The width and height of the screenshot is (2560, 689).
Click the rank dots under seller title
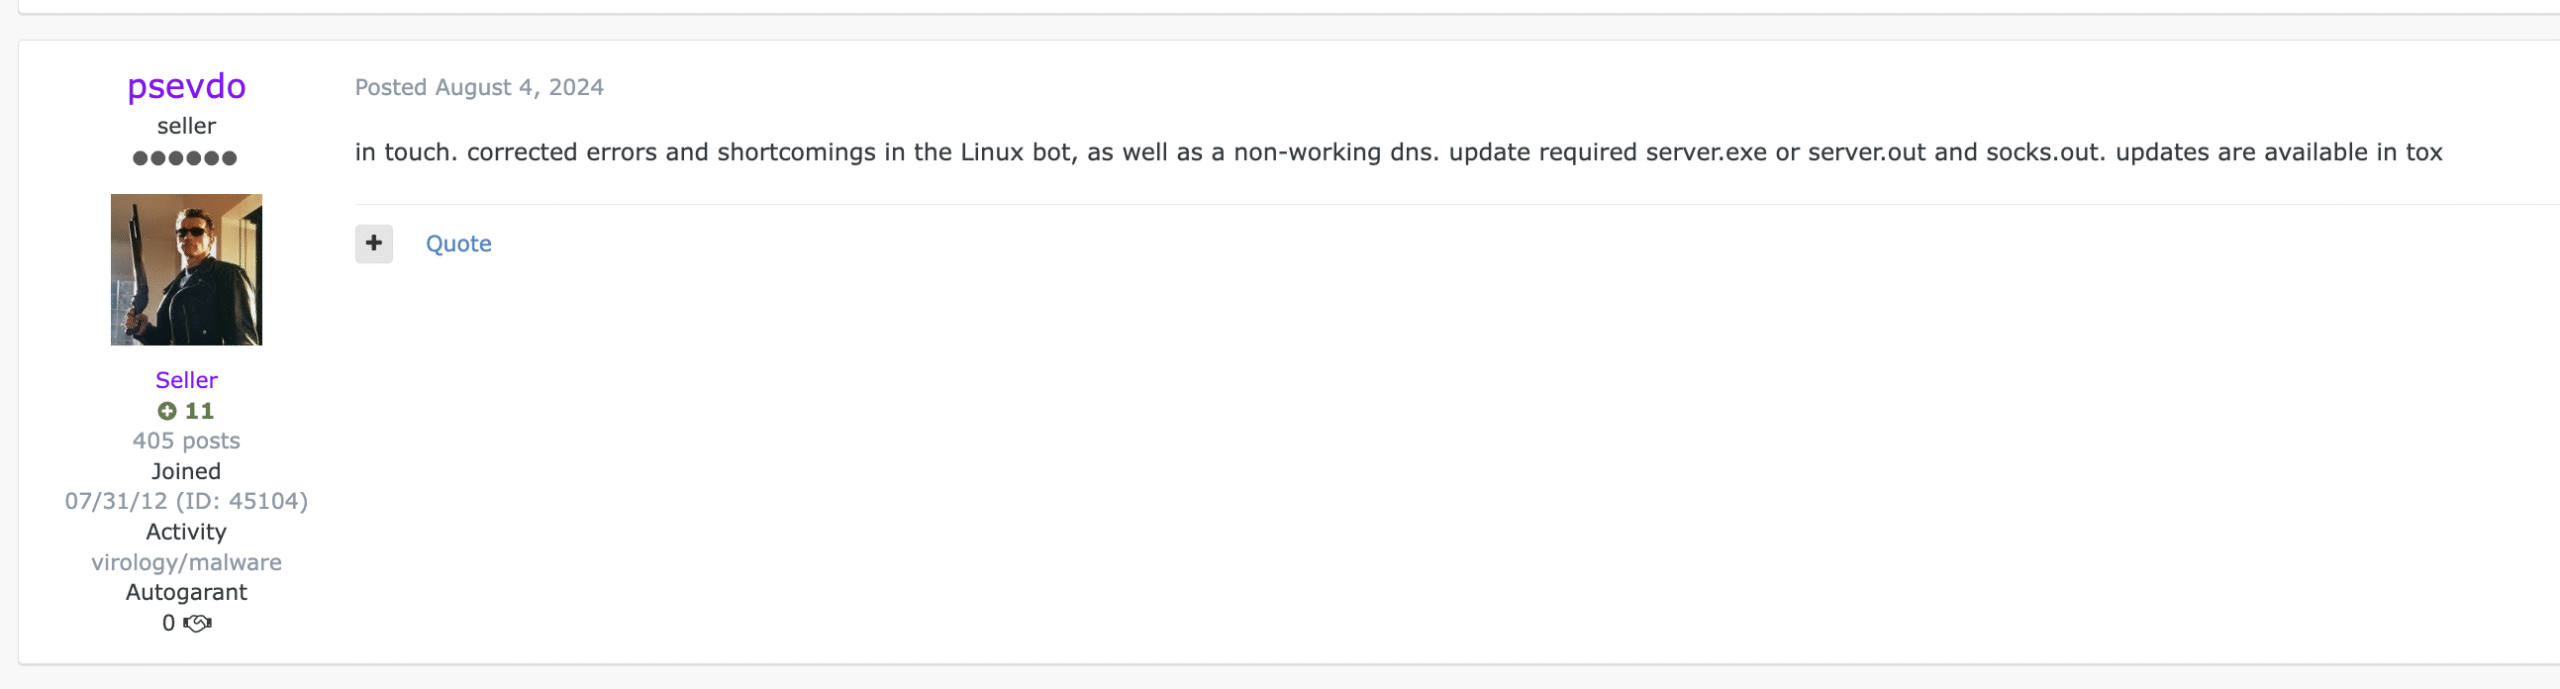pos(185,158)
